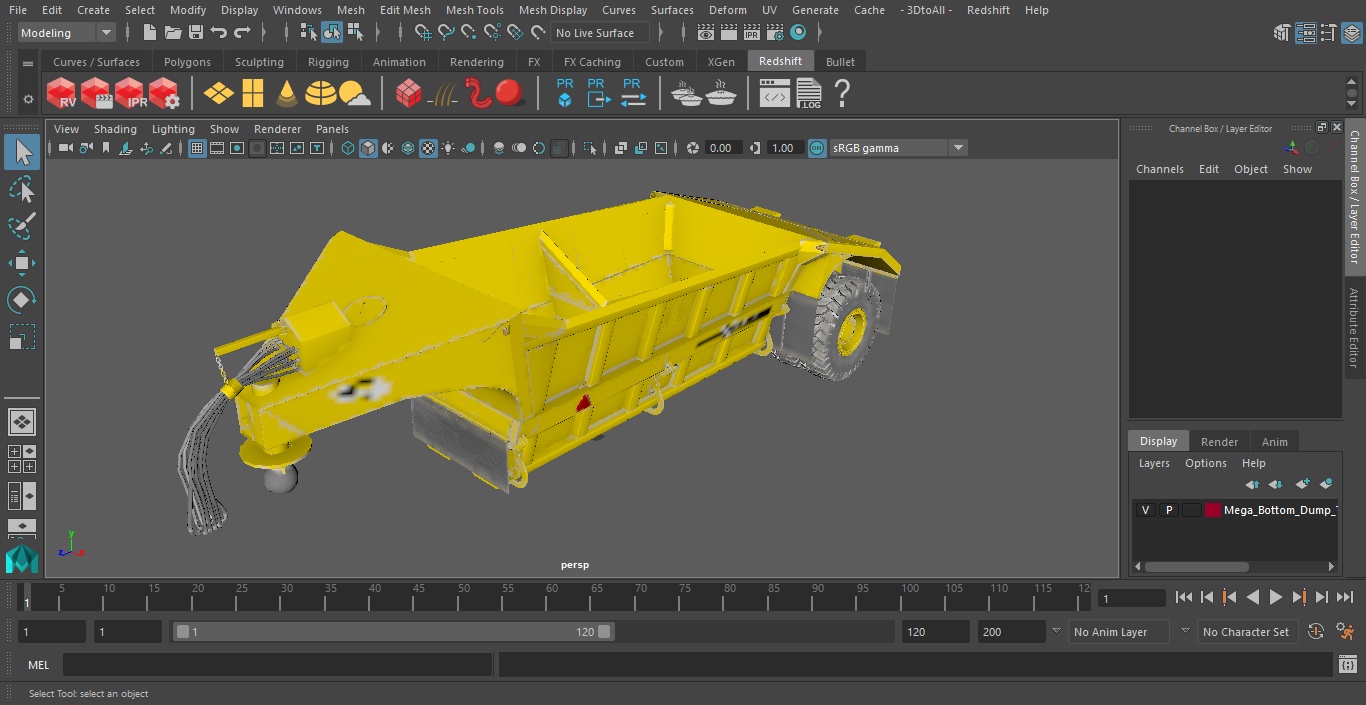
Task: Click the red sphere shelf icon
Action: pos(510,94)
